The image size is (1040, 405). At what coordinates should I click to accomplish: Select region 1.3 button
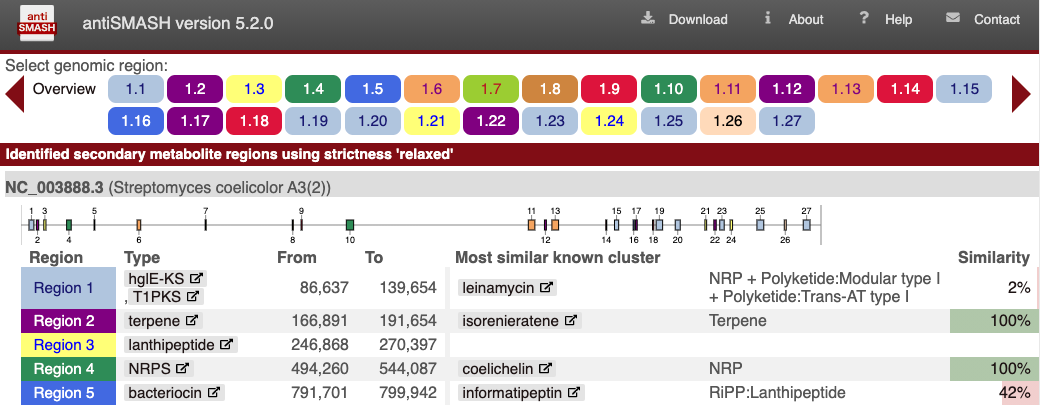[x=254, y=89]
